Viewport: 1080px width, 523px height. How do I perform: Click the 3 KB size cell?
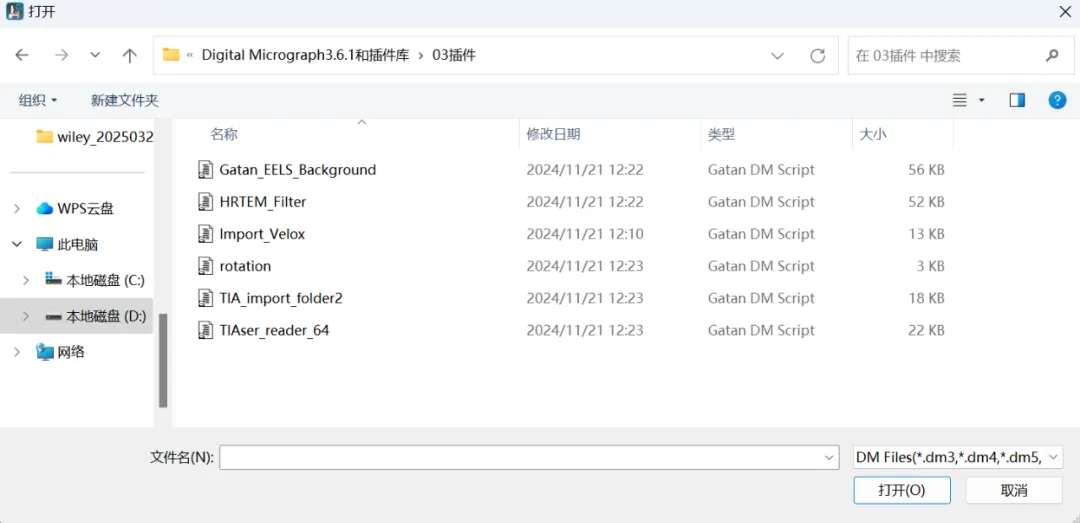pos(933,266)
